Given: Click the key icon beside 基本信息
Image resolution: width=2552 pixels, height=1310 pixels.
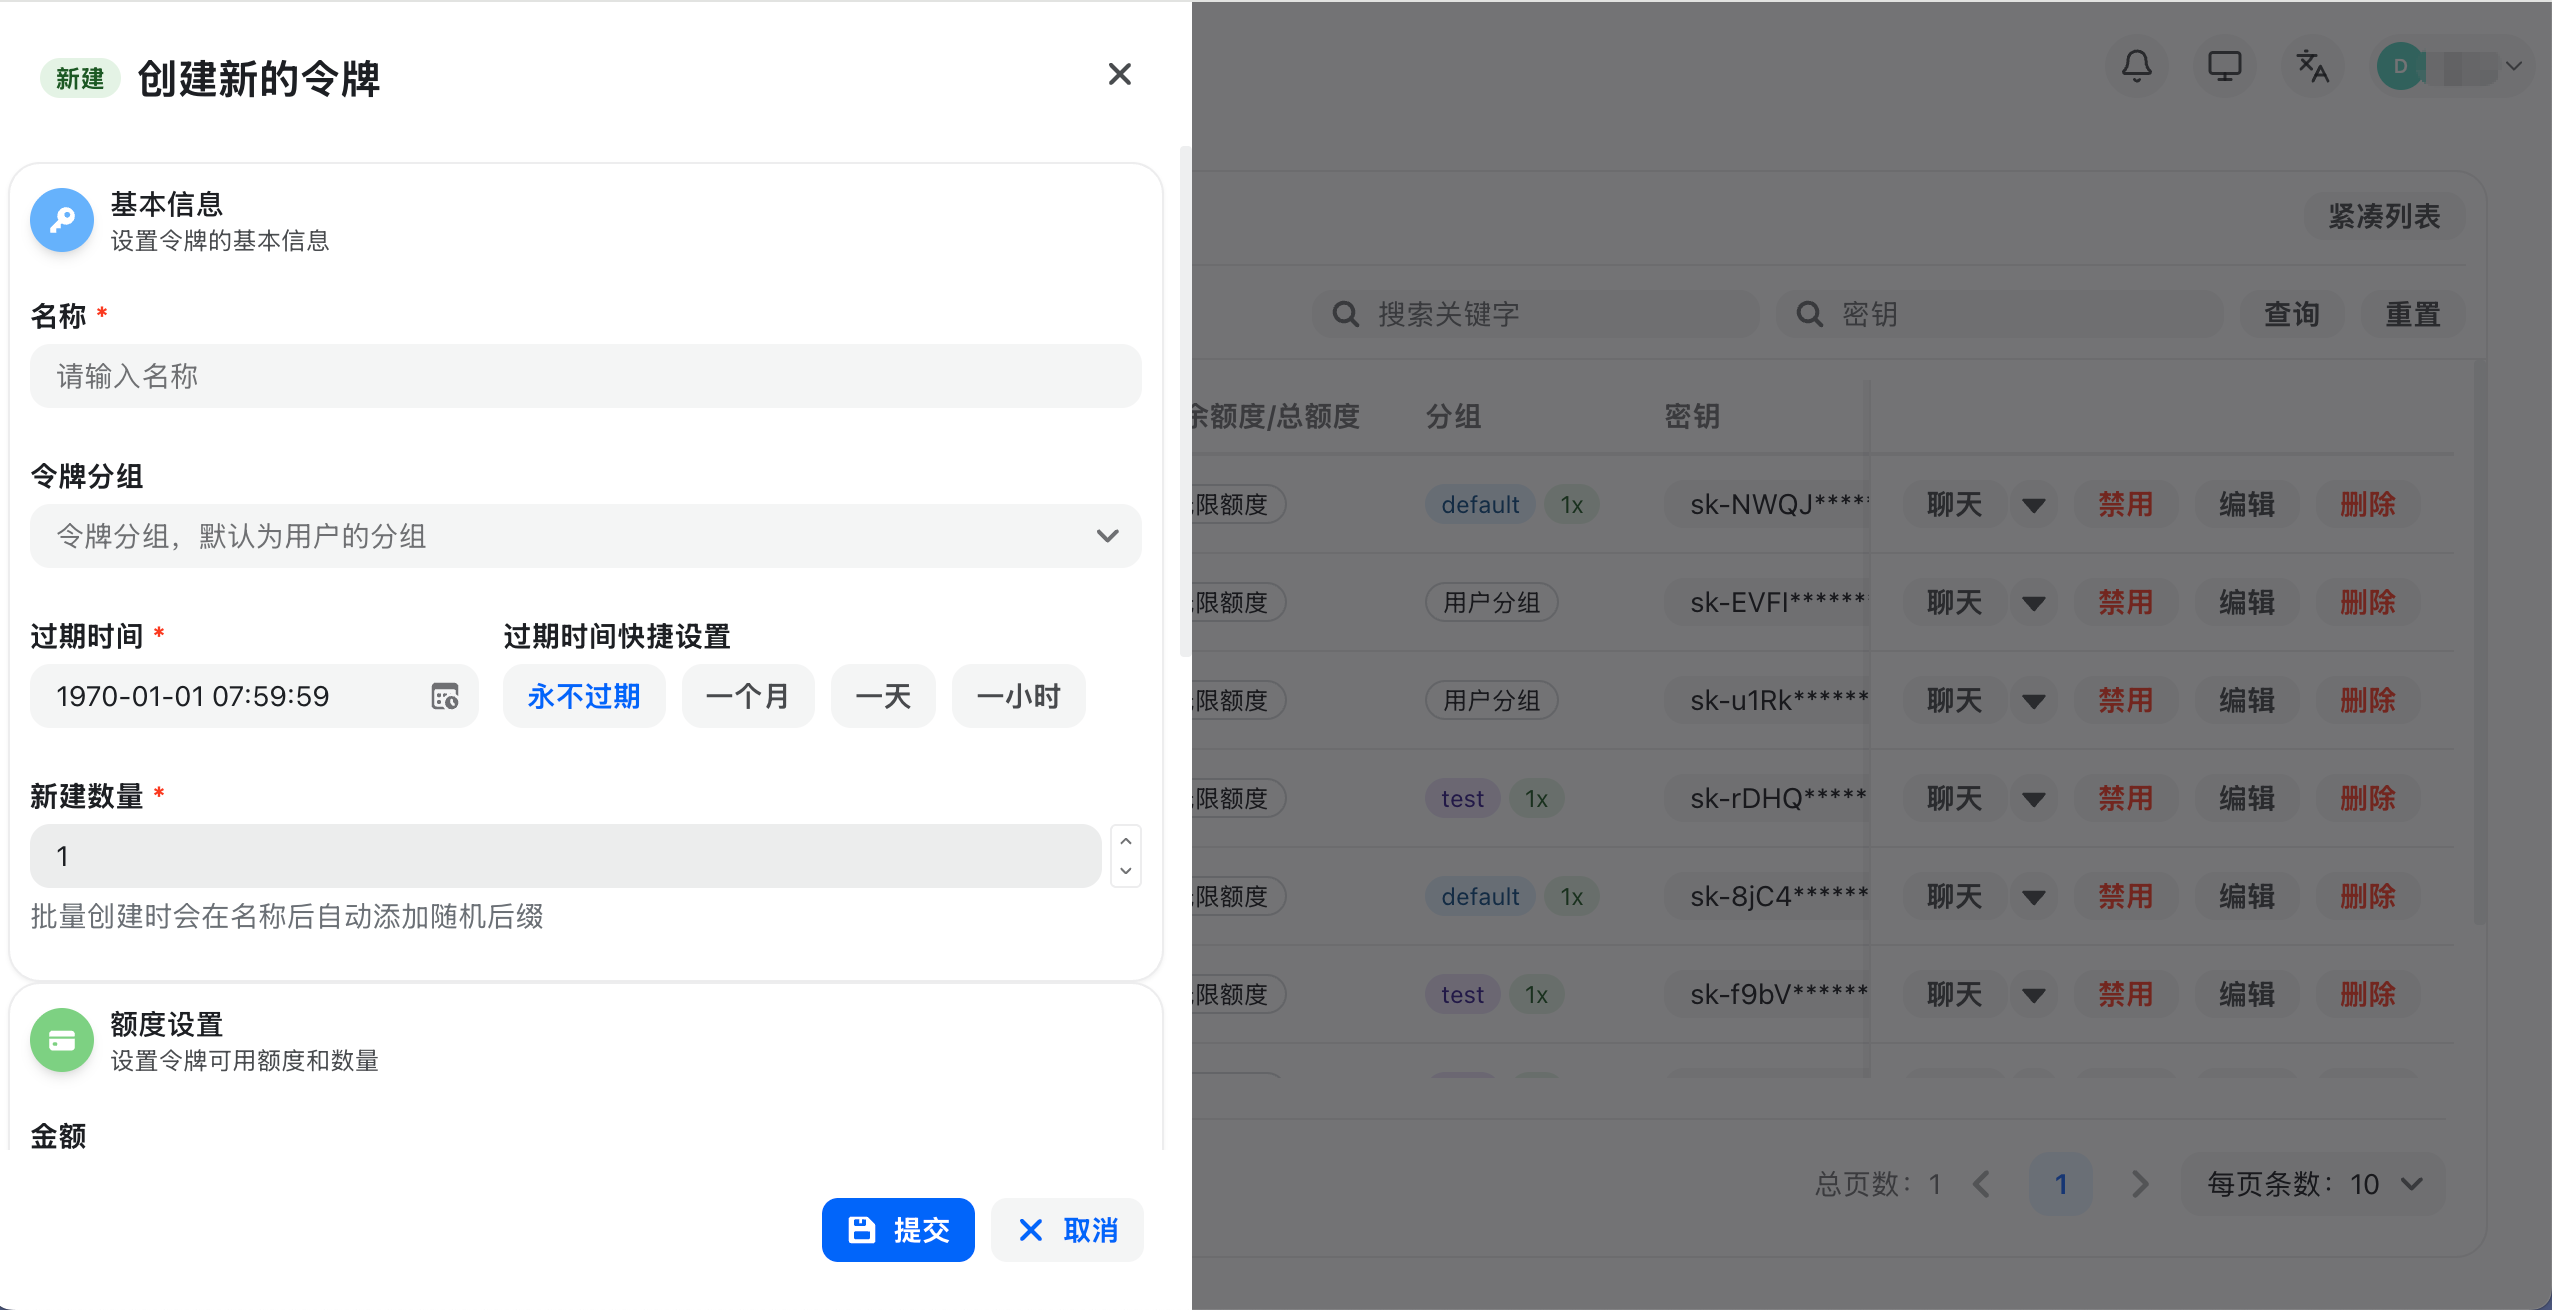Looking at the screenshot, I should [x=62, y=220].
